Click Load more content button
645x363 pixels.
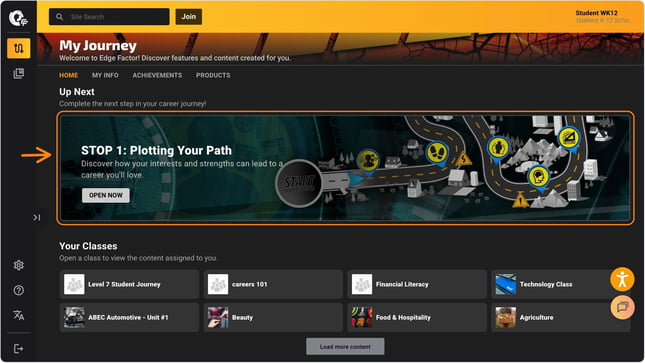(x=345, y=347)
